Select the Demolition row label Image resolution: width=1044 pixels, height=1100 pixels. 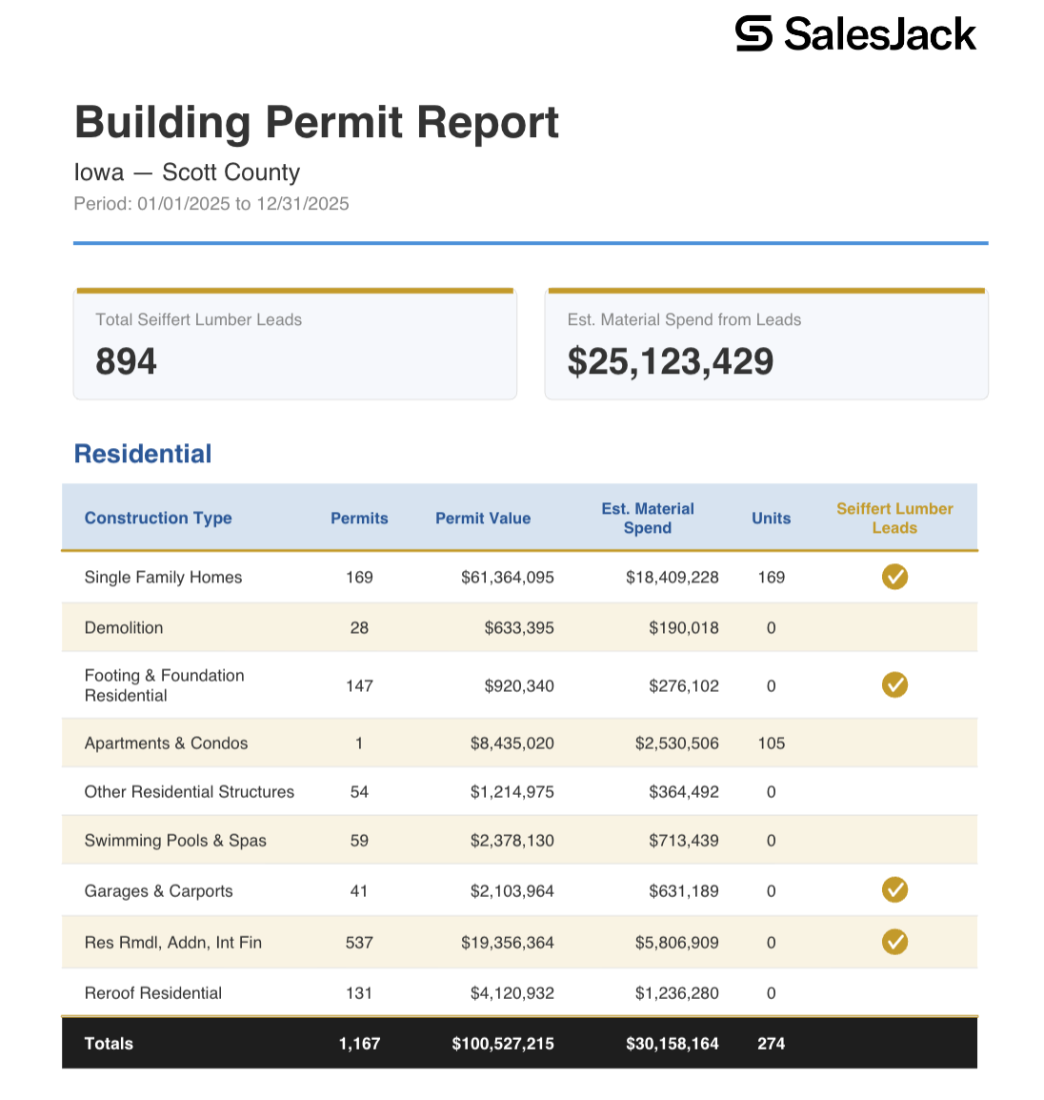123,627
